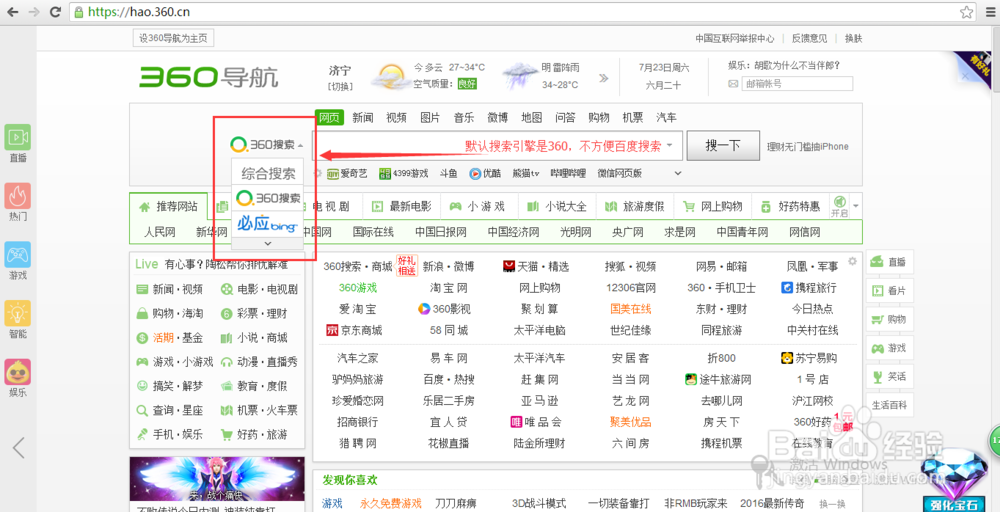This screenshot has width=1000, height=512.
Task: Collapse sidebar with left chevron arrow
Action: pyautogui.click(x=18, y=448)
